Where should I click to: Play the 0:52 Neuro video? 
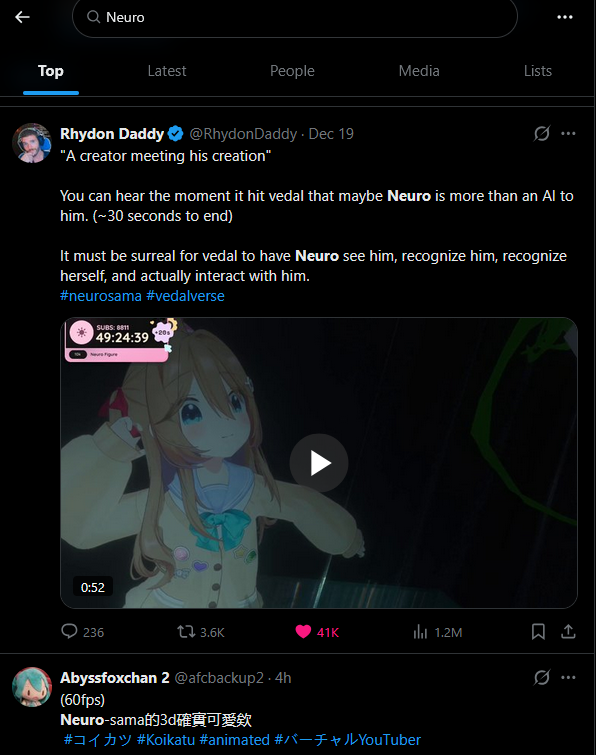pos(319,463)
